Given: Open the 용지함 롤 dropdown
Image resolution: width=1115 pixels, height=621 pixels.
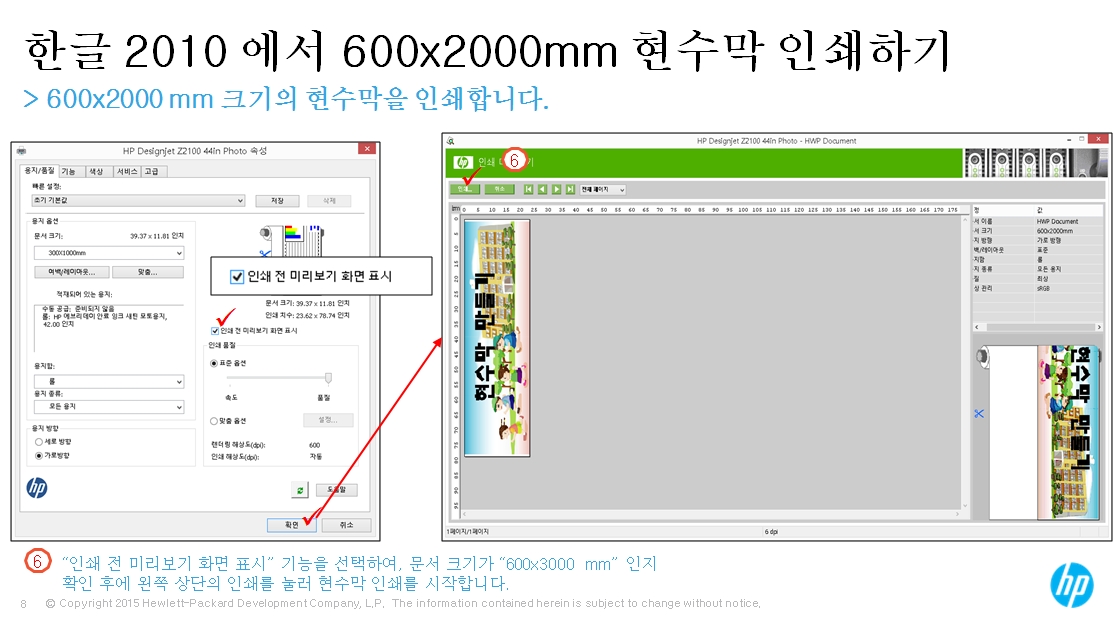Looking at the screenshot, I should 109,381.
